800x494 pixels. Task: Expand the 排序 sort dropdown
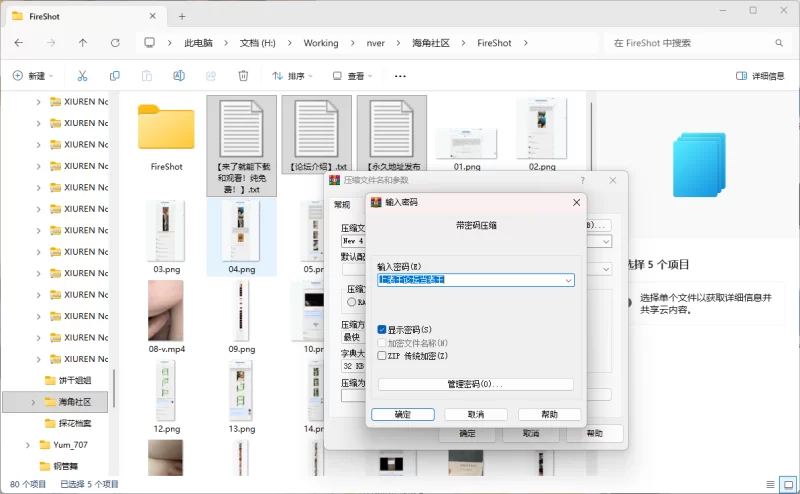pyautogui.click(x=293, y=76)
